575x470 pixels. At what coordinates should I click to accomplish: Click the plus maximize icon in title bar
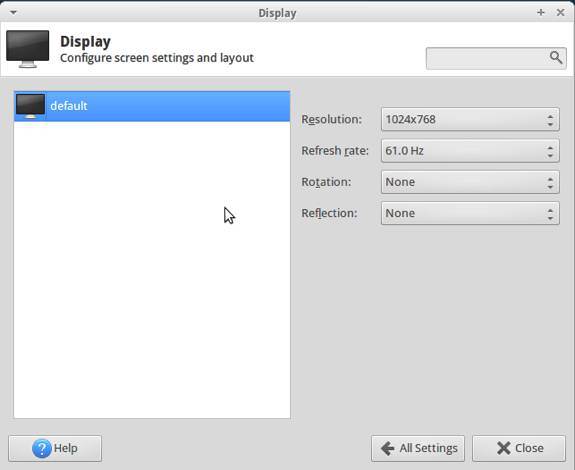coord(541,12)
